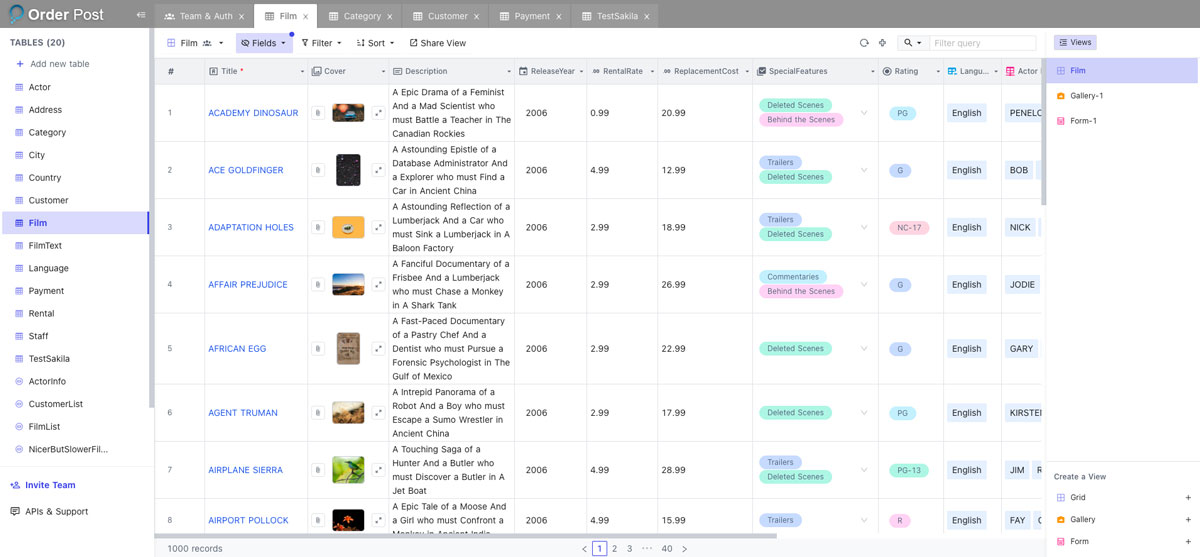
Task: Open the Filter dropdown
Action: [321, 43]
